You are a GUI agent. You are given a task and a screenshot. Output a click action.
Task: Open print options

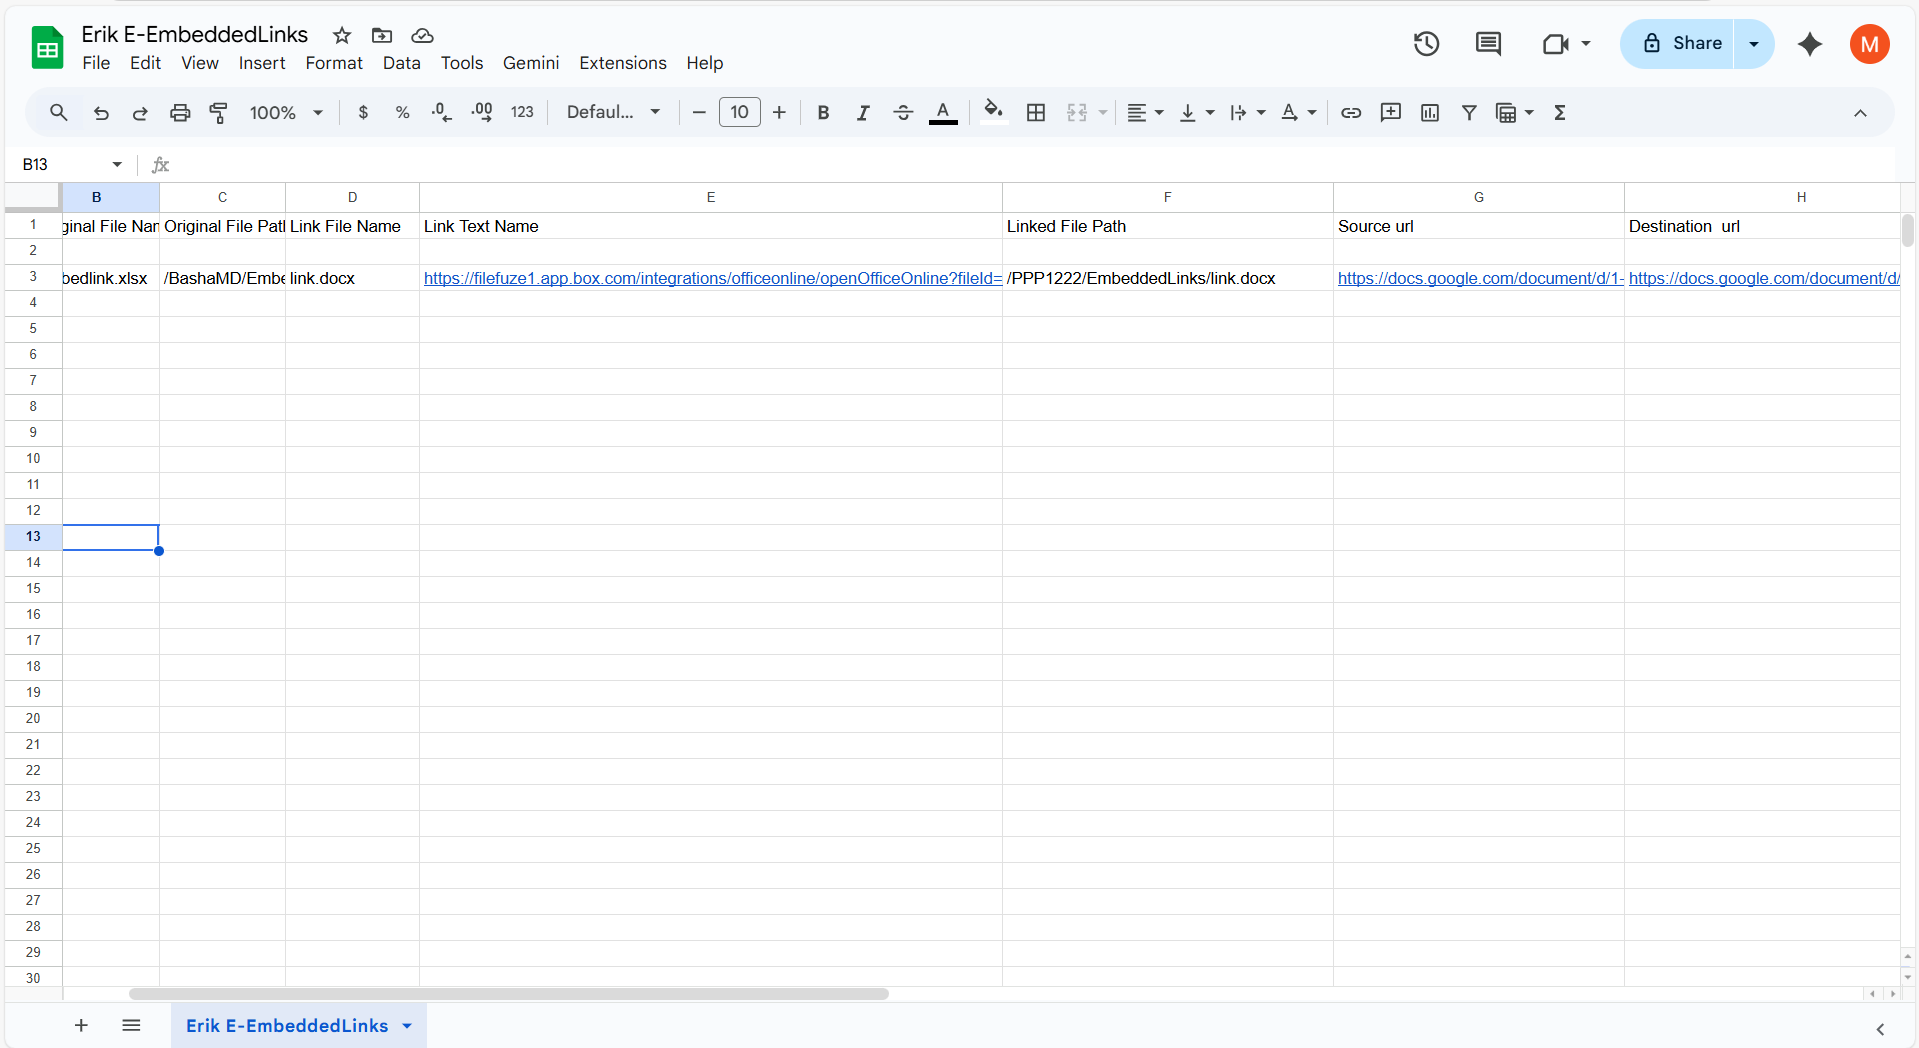(x=179, y=112)
